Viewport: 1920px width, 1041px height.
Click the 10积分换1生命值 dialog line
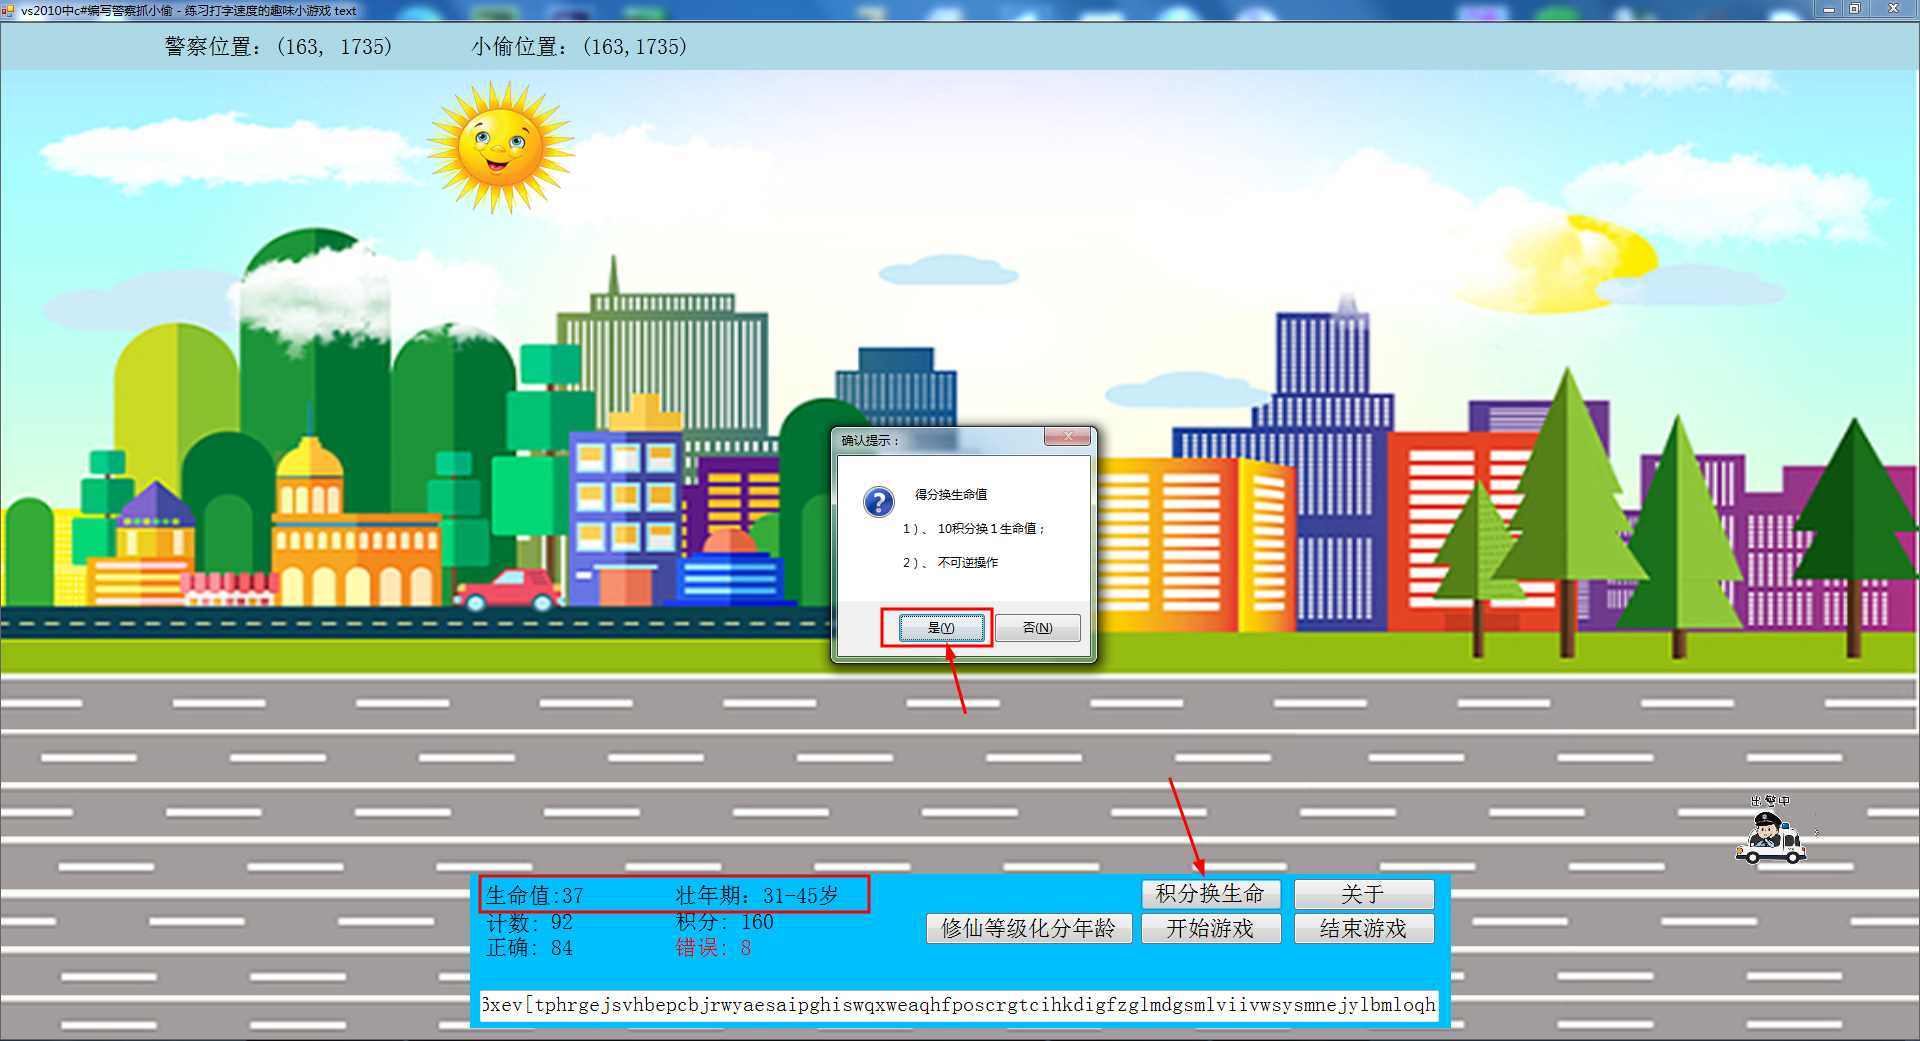[974, 528]
